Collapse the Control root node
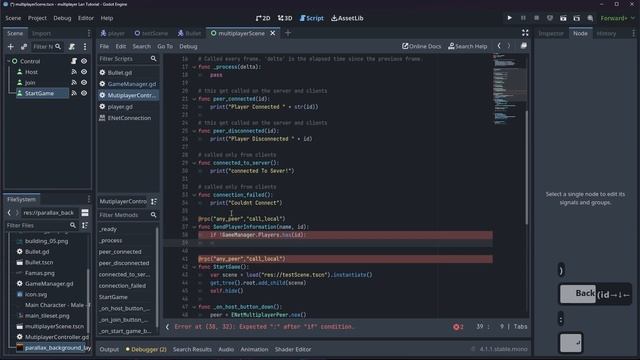This screenshot has width=640, height=360. pos(8,61)
